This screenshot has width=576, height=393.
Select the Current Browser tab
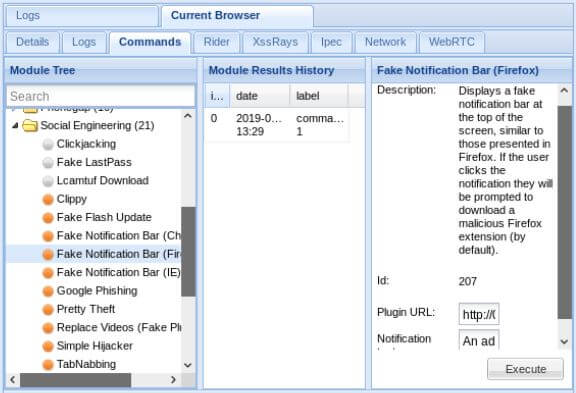coord(237,16)
